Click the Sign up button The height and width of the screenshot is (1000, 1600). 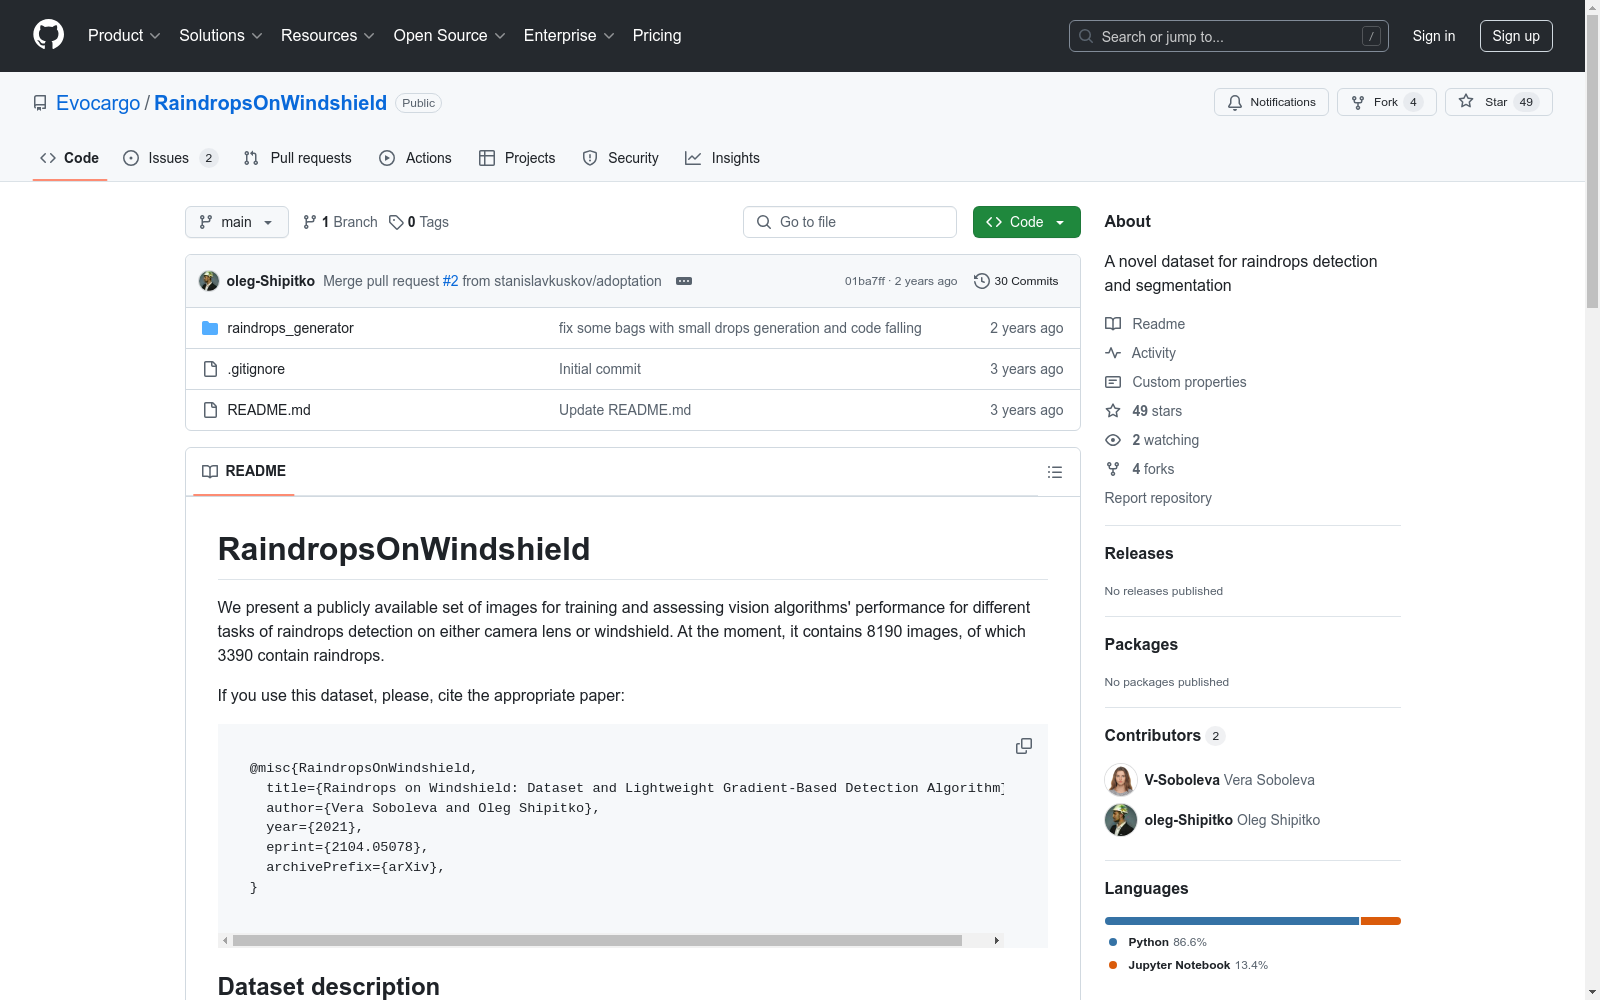pyautogui.click(x=1516, y=36)
